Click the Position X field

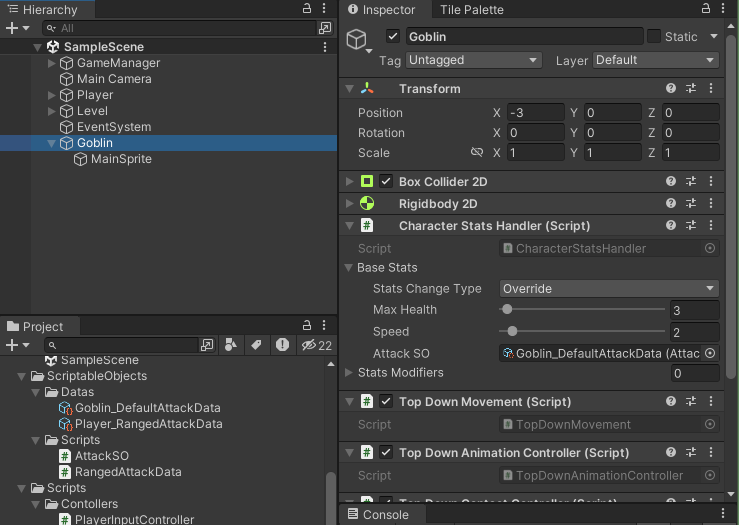coord(535,113)
